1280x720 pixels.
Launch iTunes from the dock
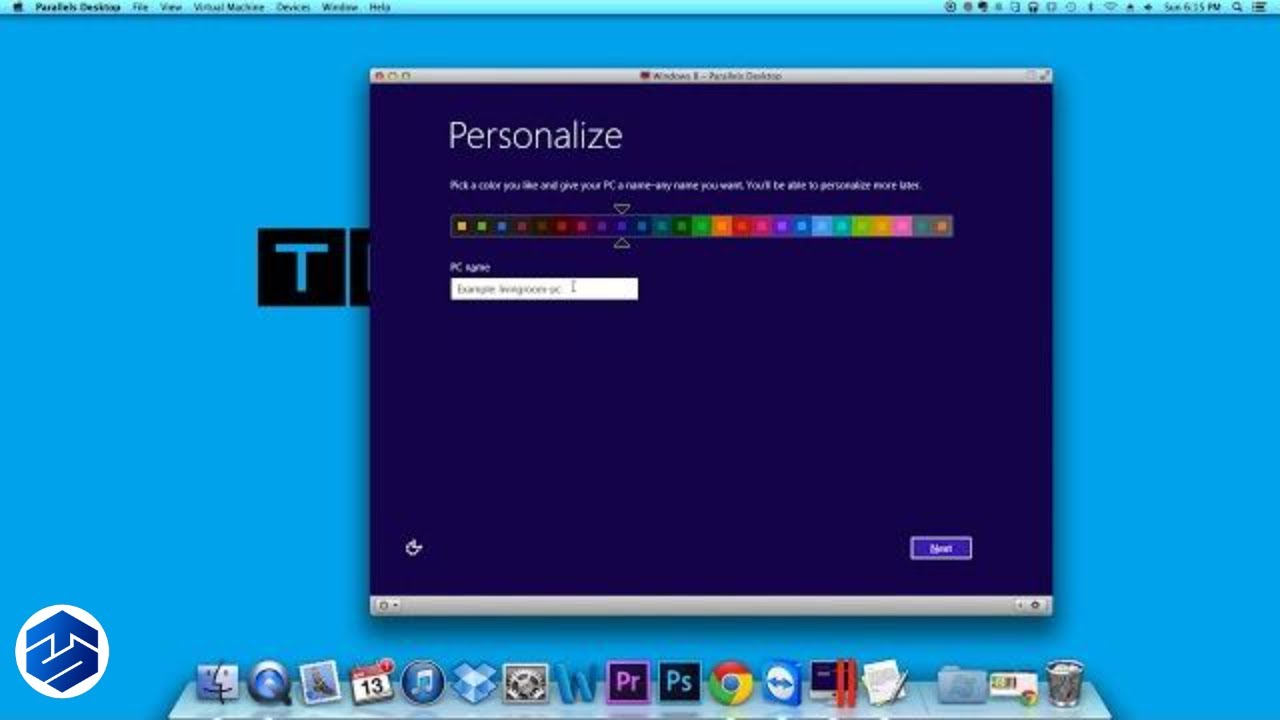tap(423, 683)
